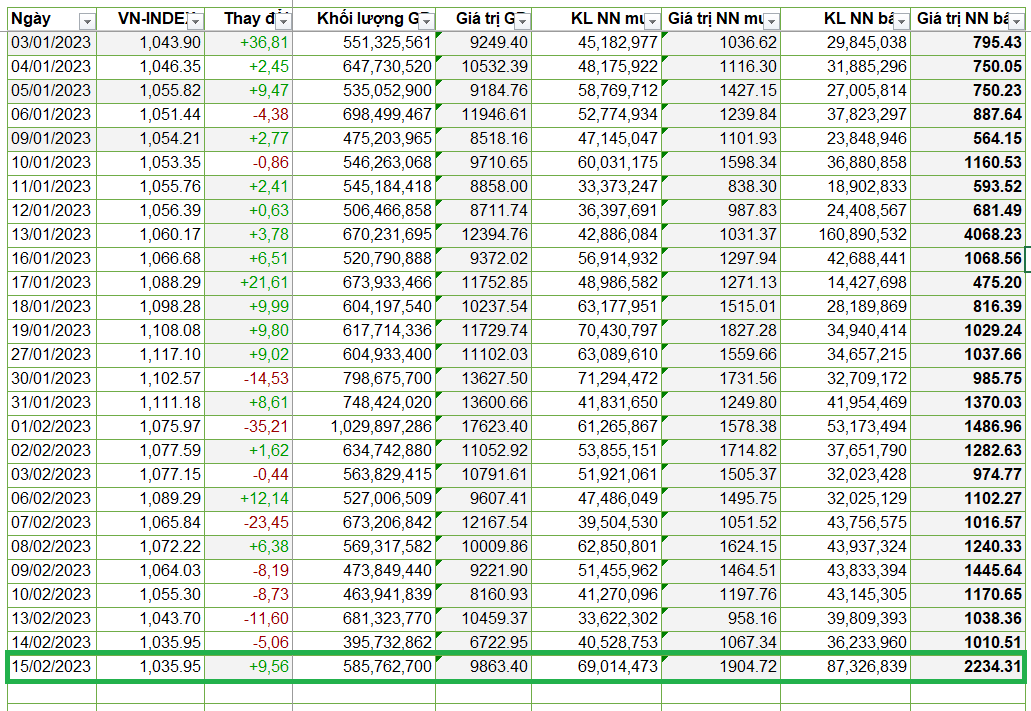Viewport: 1031px width, 711px height.
Task: Select change value -11,60
Action: pos(249,619)
